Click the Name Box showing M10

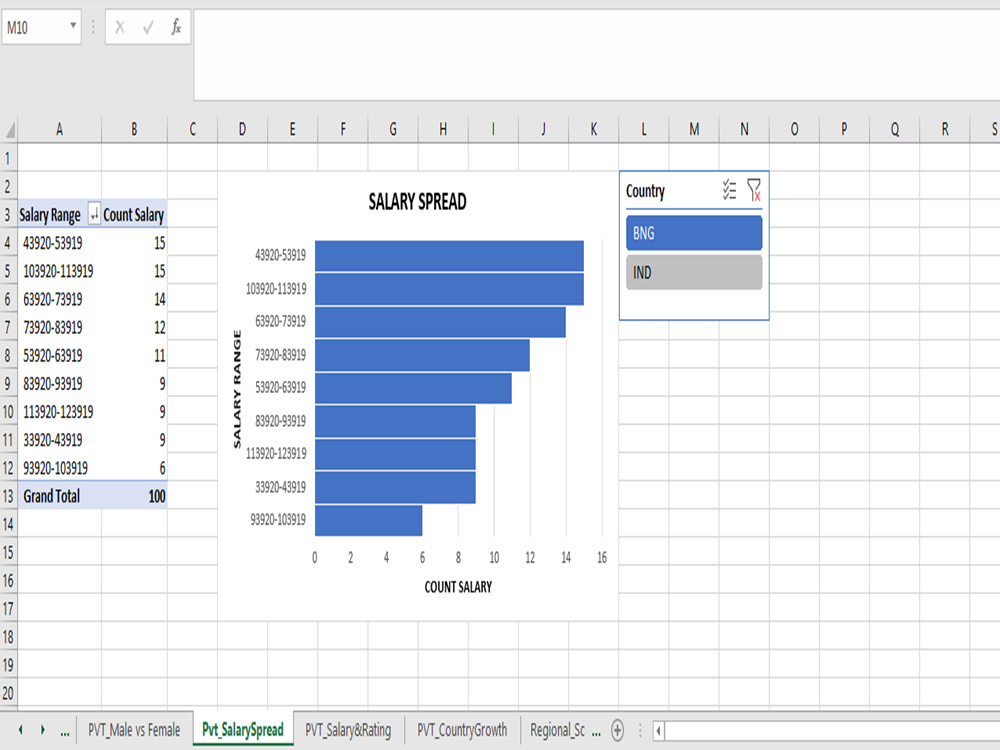click(36, 27)
